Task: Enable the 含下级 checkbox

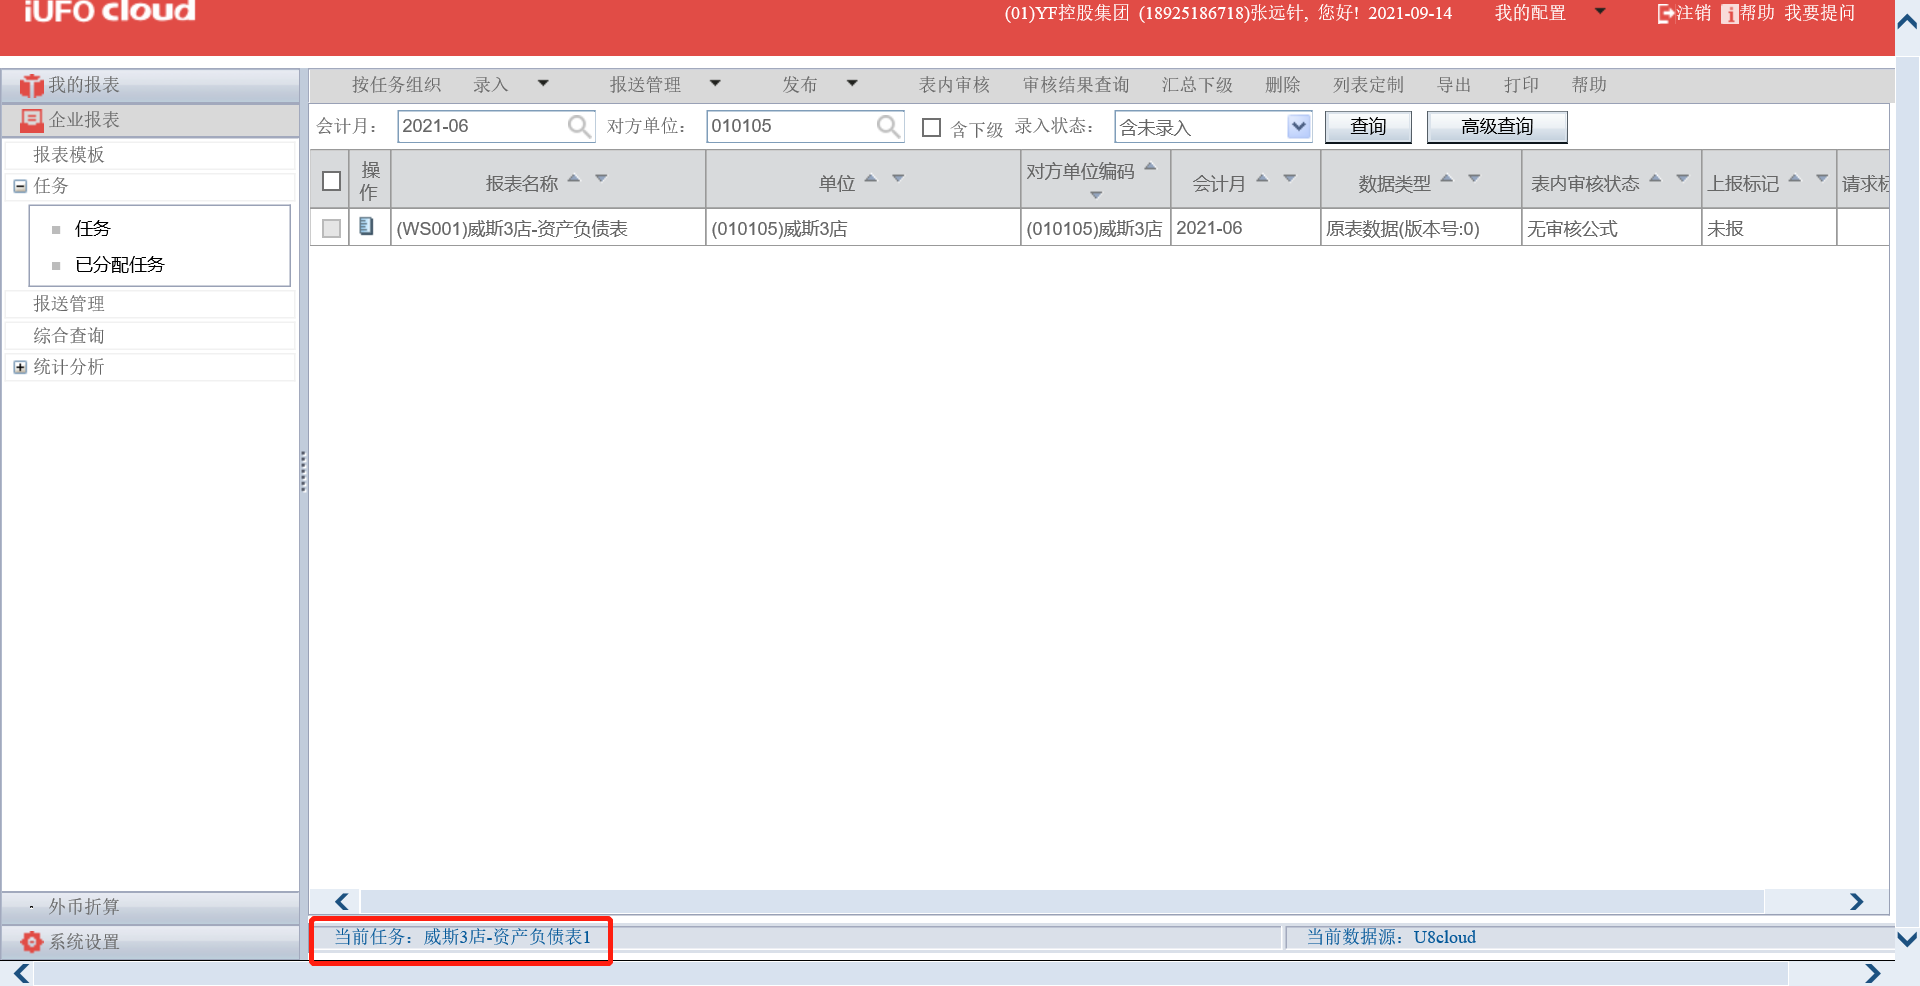Action: tap(932, 128)
